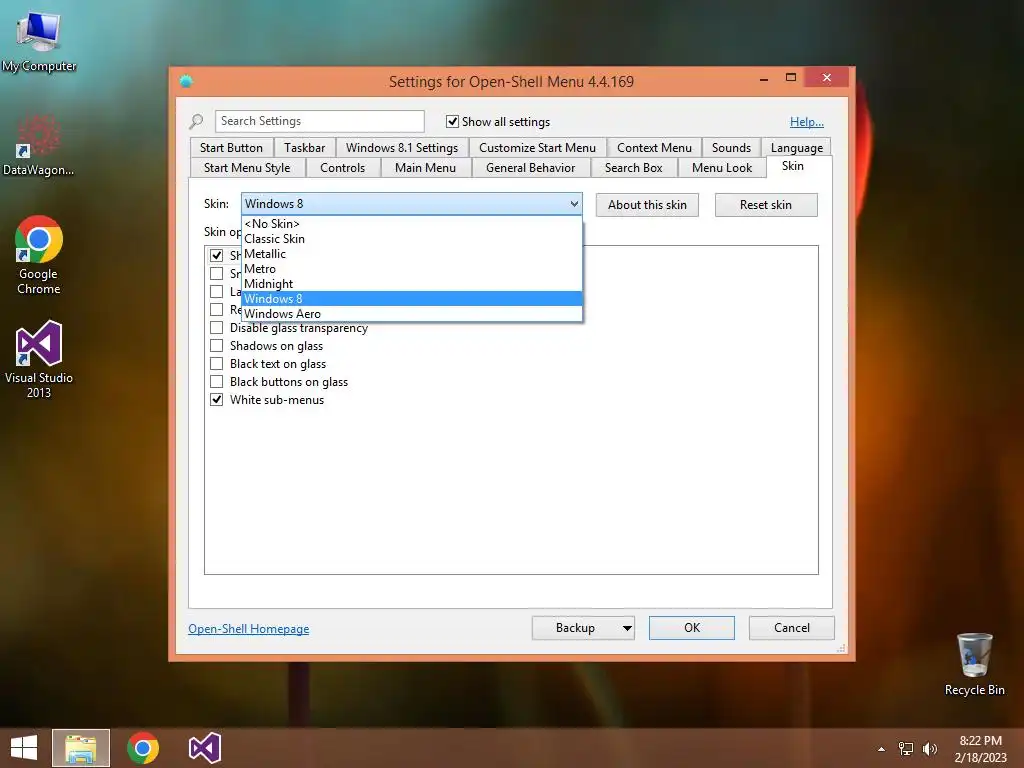Open Windows 8.1 Settings tab

[x=402, y=148]
